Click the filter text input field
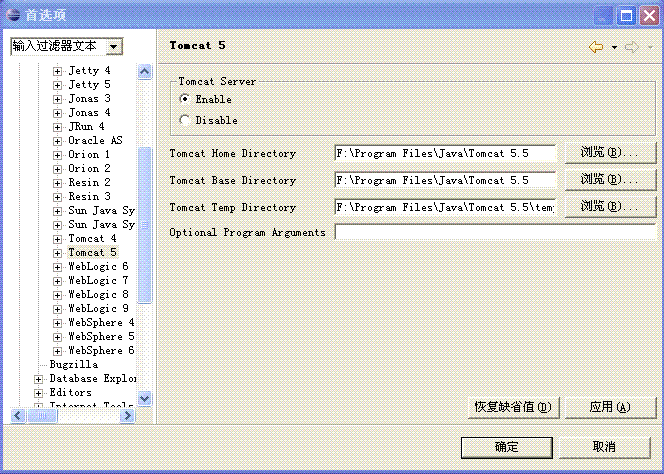The height and width of the screenshot is (474, 664). pos(58,47)
